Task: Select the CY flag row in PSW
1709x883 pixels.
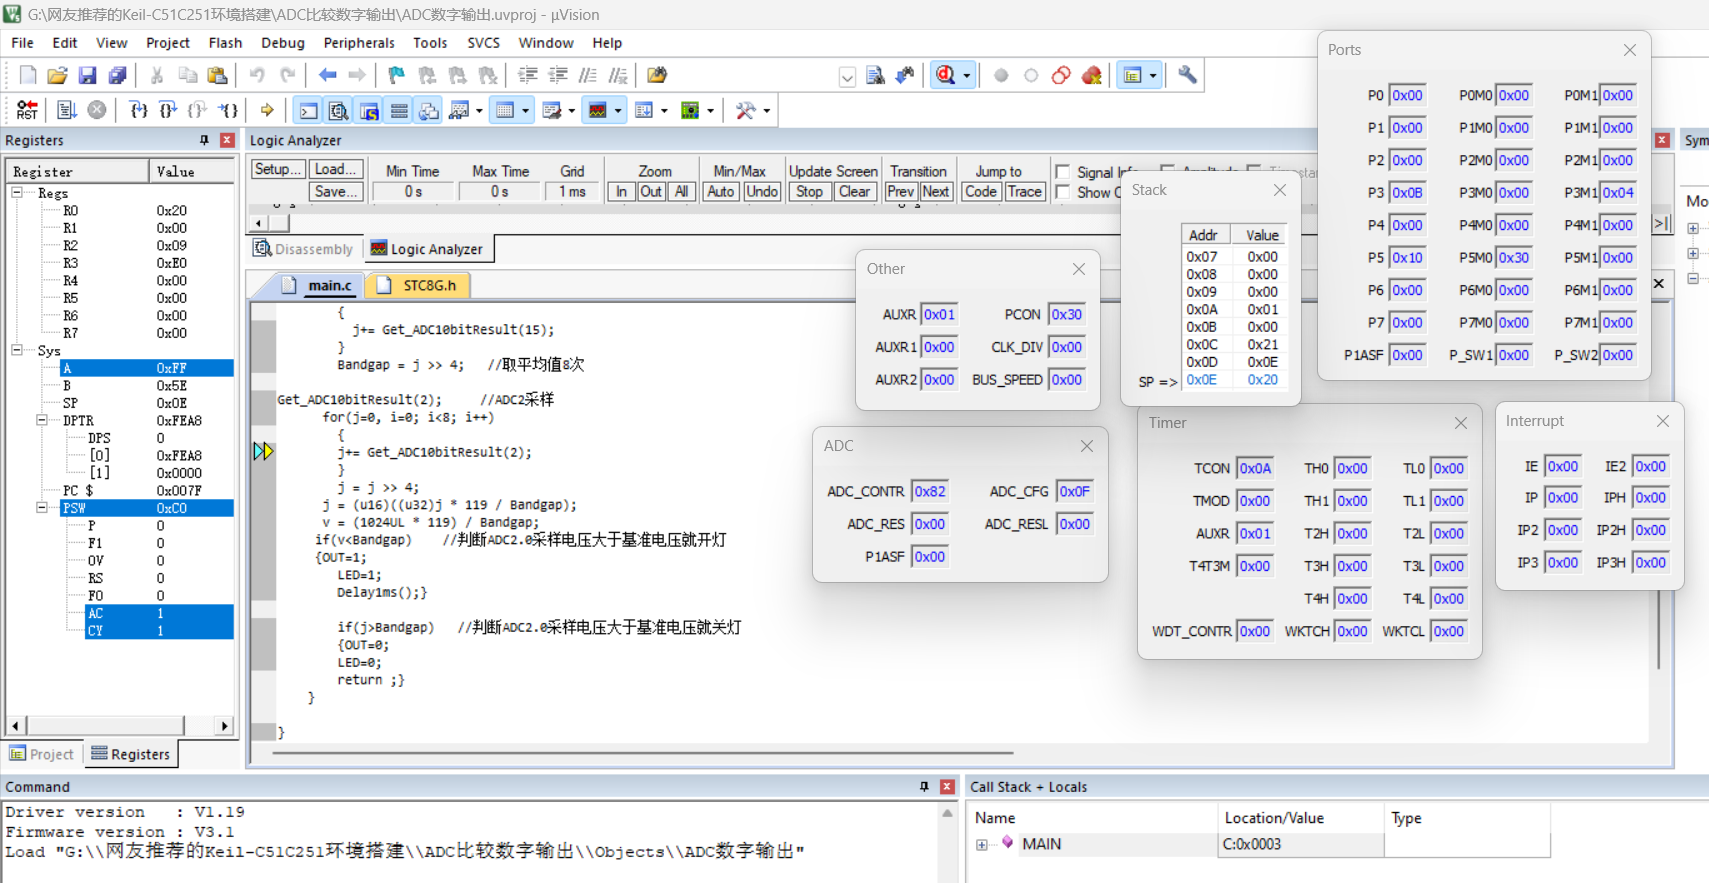Action: click(x=159, y=630)
